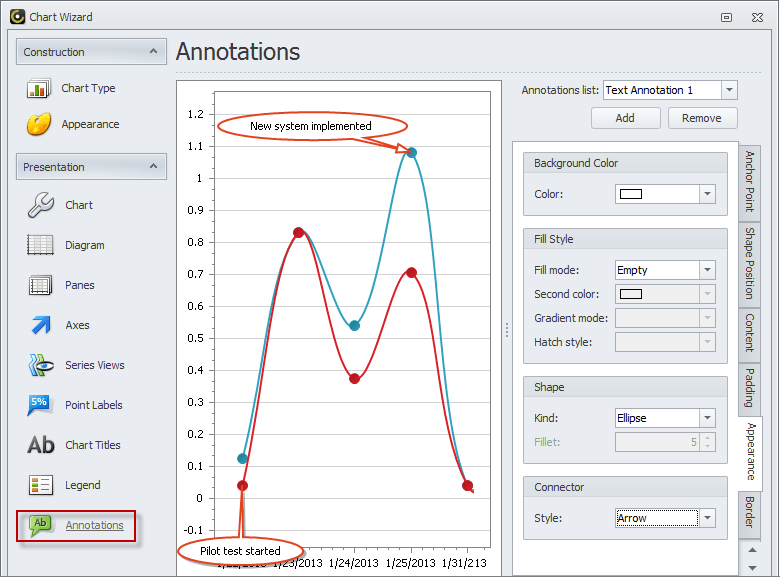Collapse the Construction group

click(x=153, y=51)
